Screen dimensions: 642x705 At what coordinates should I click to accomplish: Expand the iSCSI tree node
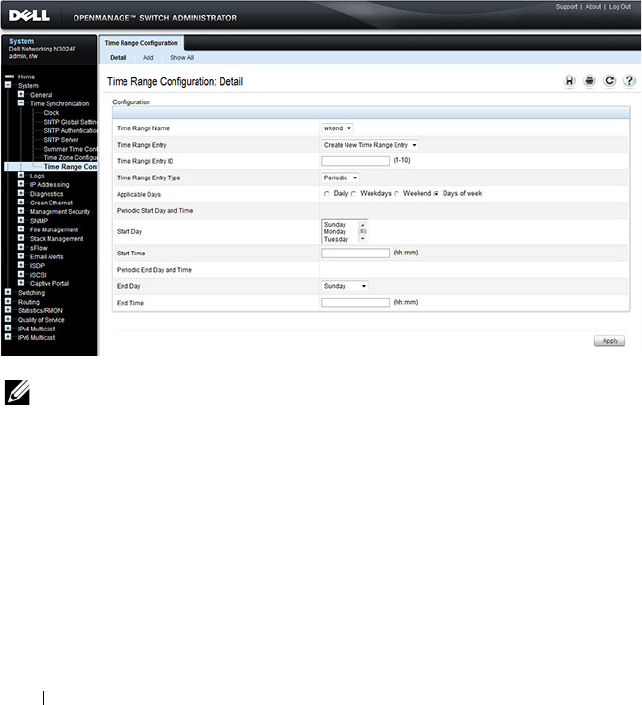click(x=21, y=274)
